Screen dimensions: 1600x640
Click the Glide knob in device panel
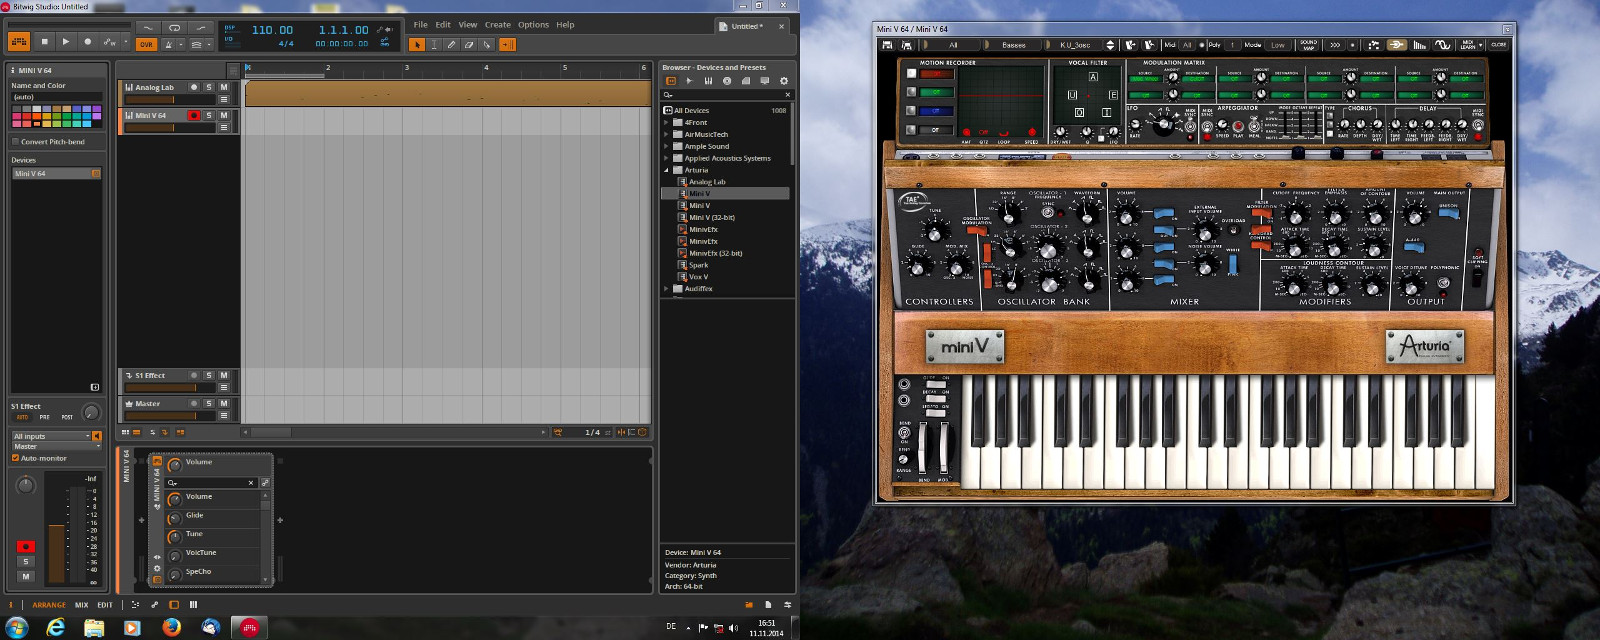(175, 518)
